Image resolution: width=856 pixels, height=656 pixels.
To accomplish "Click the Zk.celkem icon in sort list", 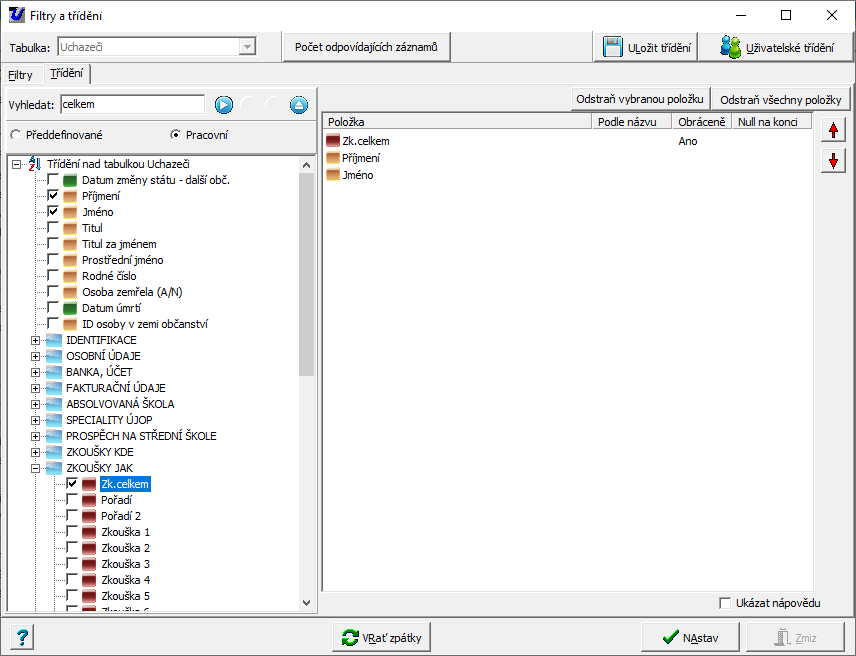I will coord(333,141).
